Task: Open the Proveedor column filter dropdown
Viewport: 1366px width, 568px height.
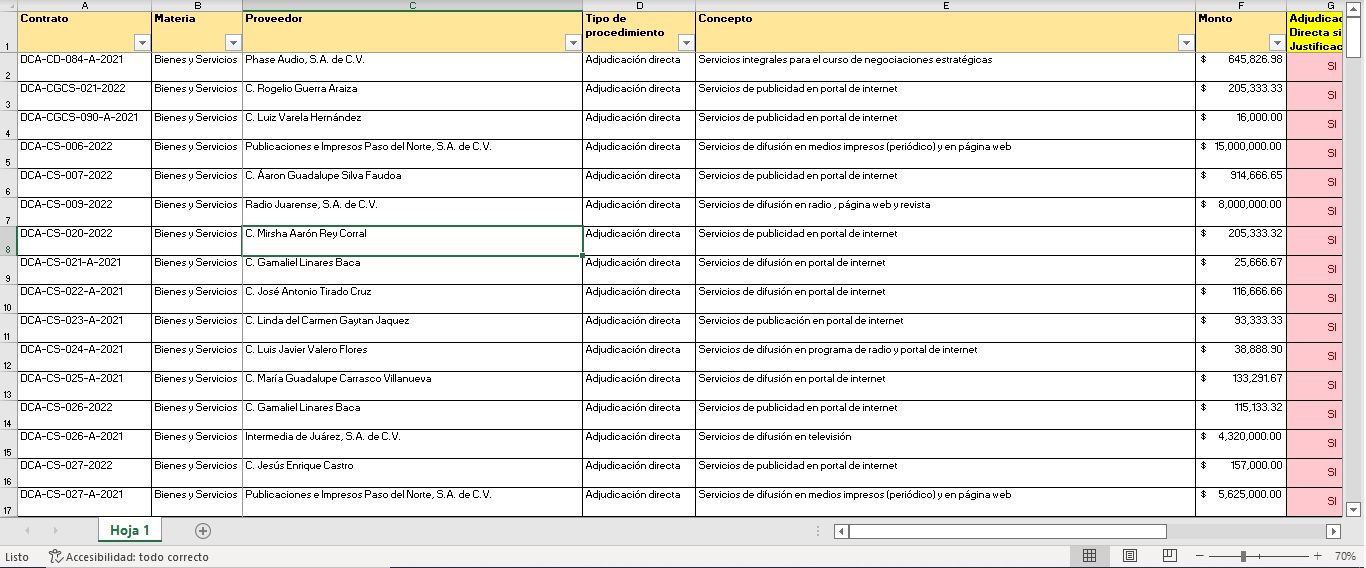Action: click(573, 43)
